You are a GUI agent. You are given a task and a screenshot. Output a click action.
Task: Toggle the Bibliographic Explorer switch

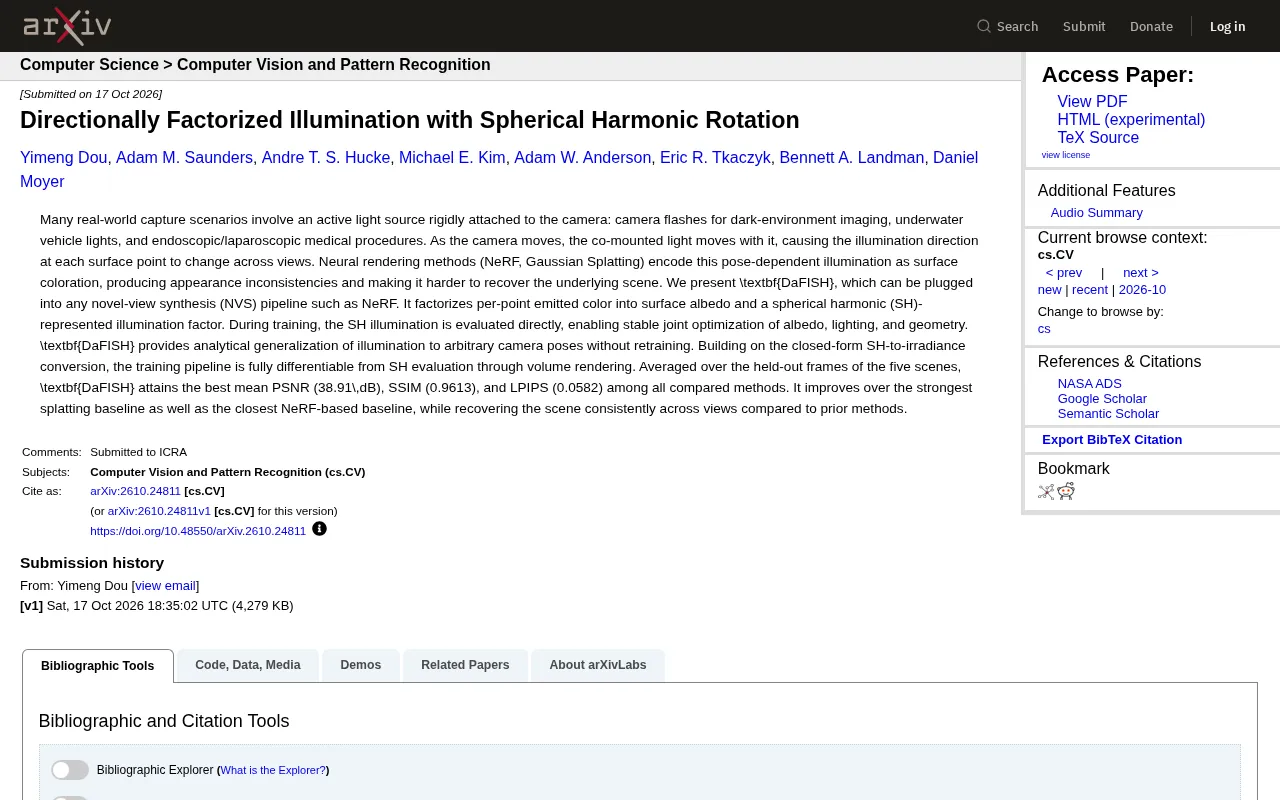pos(70,770)
